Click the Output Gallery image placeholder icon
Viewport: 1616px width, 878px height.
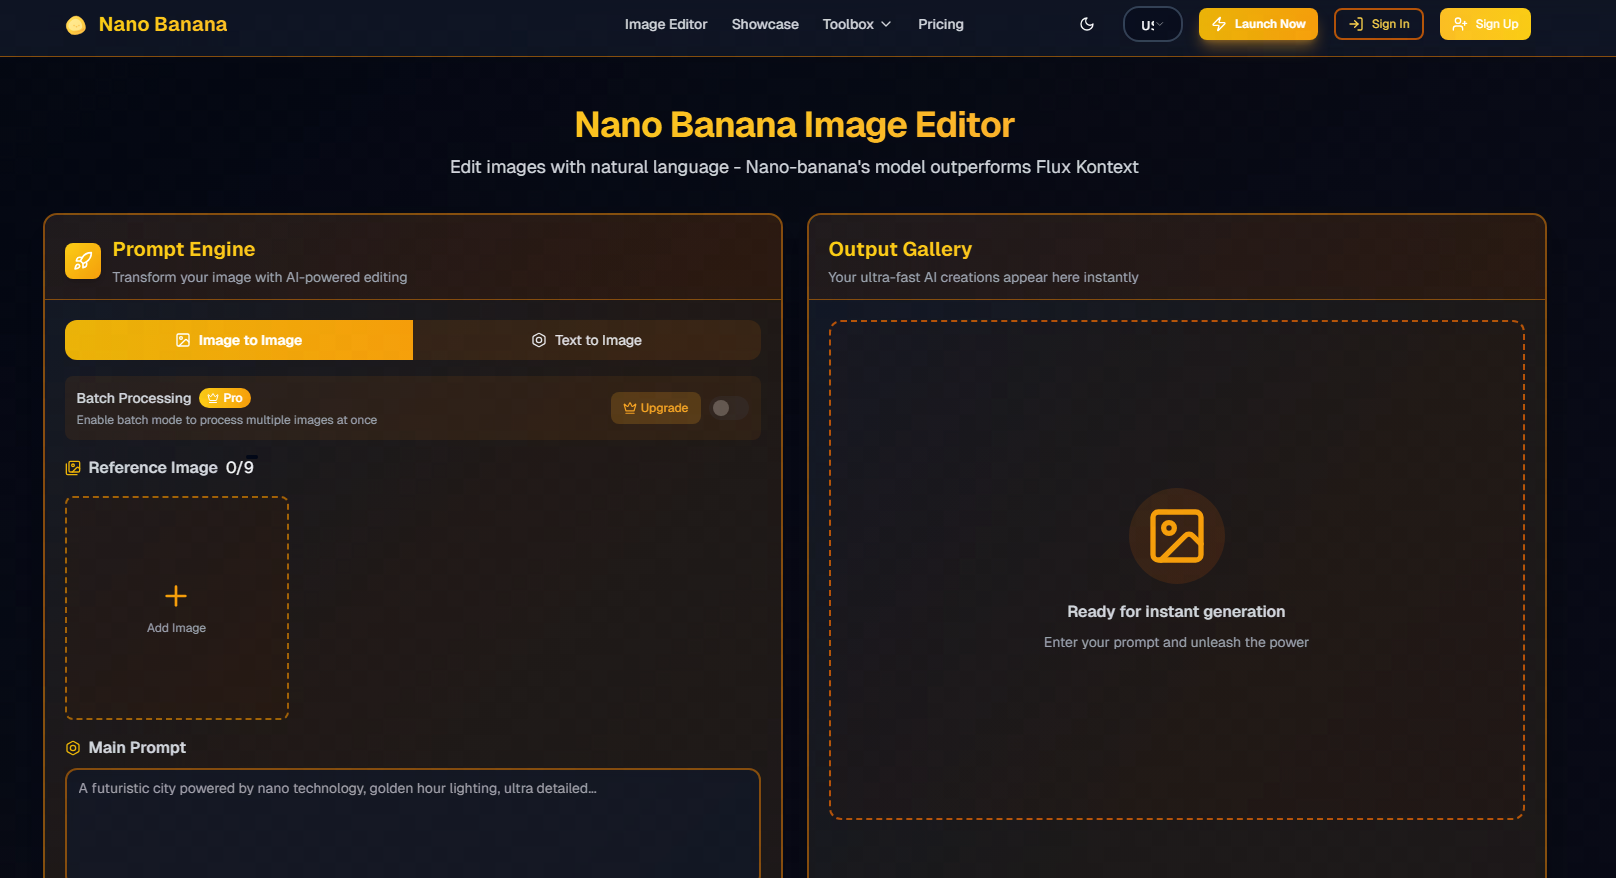point(1176,536)
